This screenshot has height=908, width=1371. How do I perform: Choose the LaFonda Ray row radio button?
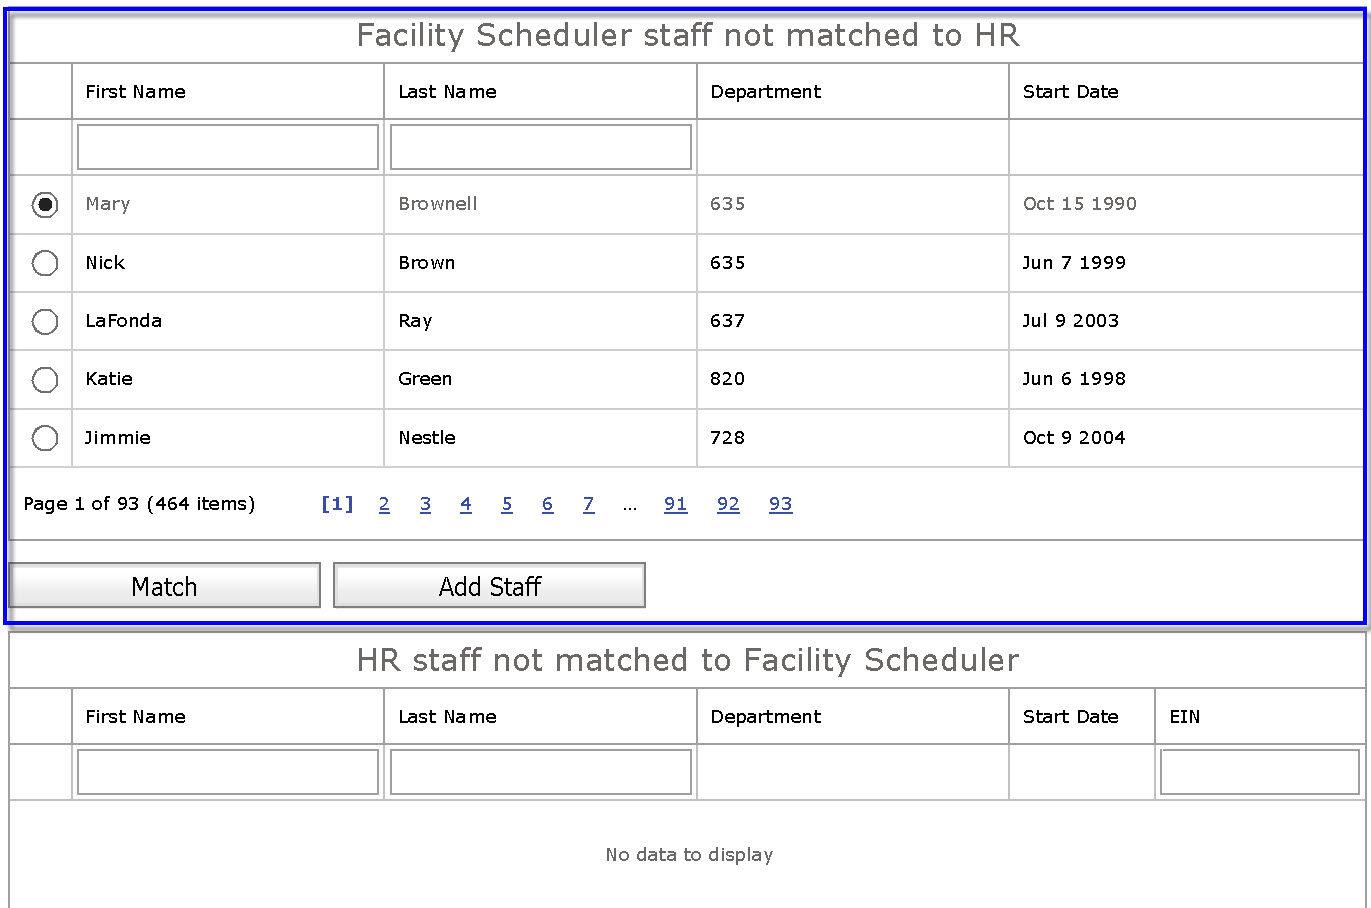click(x=45, y=321)
